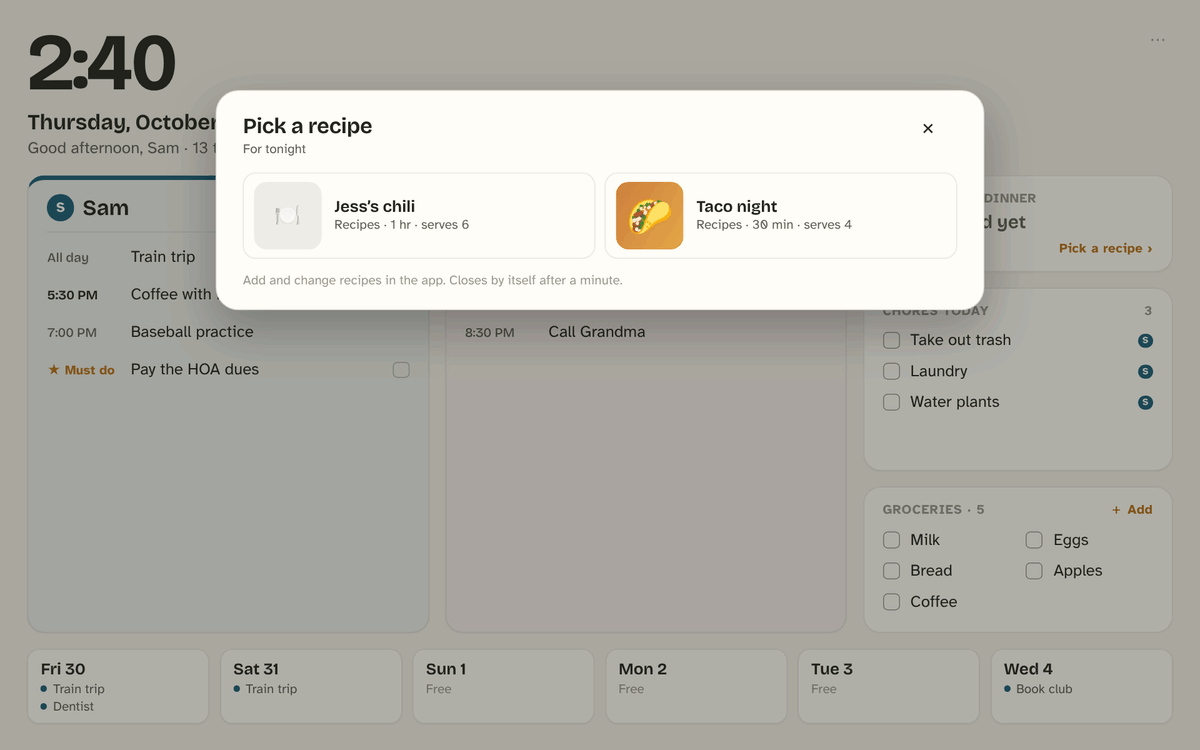Click the S badge next to Laundry

1146,371
